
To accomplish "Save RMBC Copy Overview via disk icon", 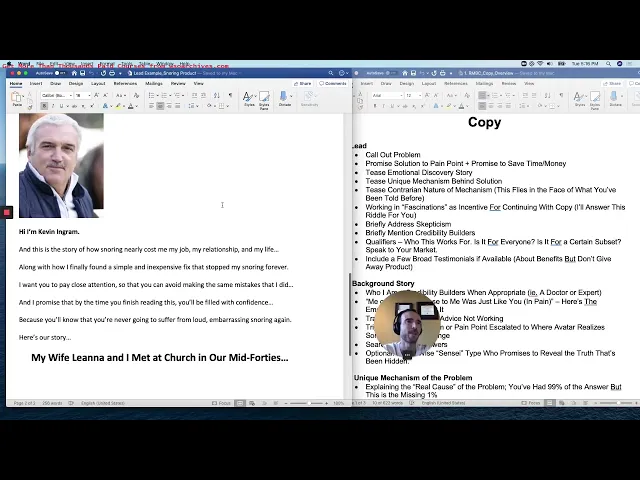I will [413, 73].
